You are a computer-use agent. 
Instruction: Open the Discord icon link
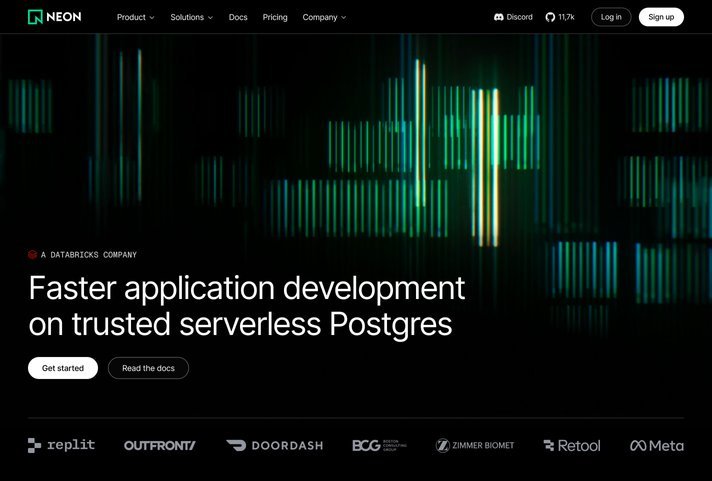(x=500, y=17)
